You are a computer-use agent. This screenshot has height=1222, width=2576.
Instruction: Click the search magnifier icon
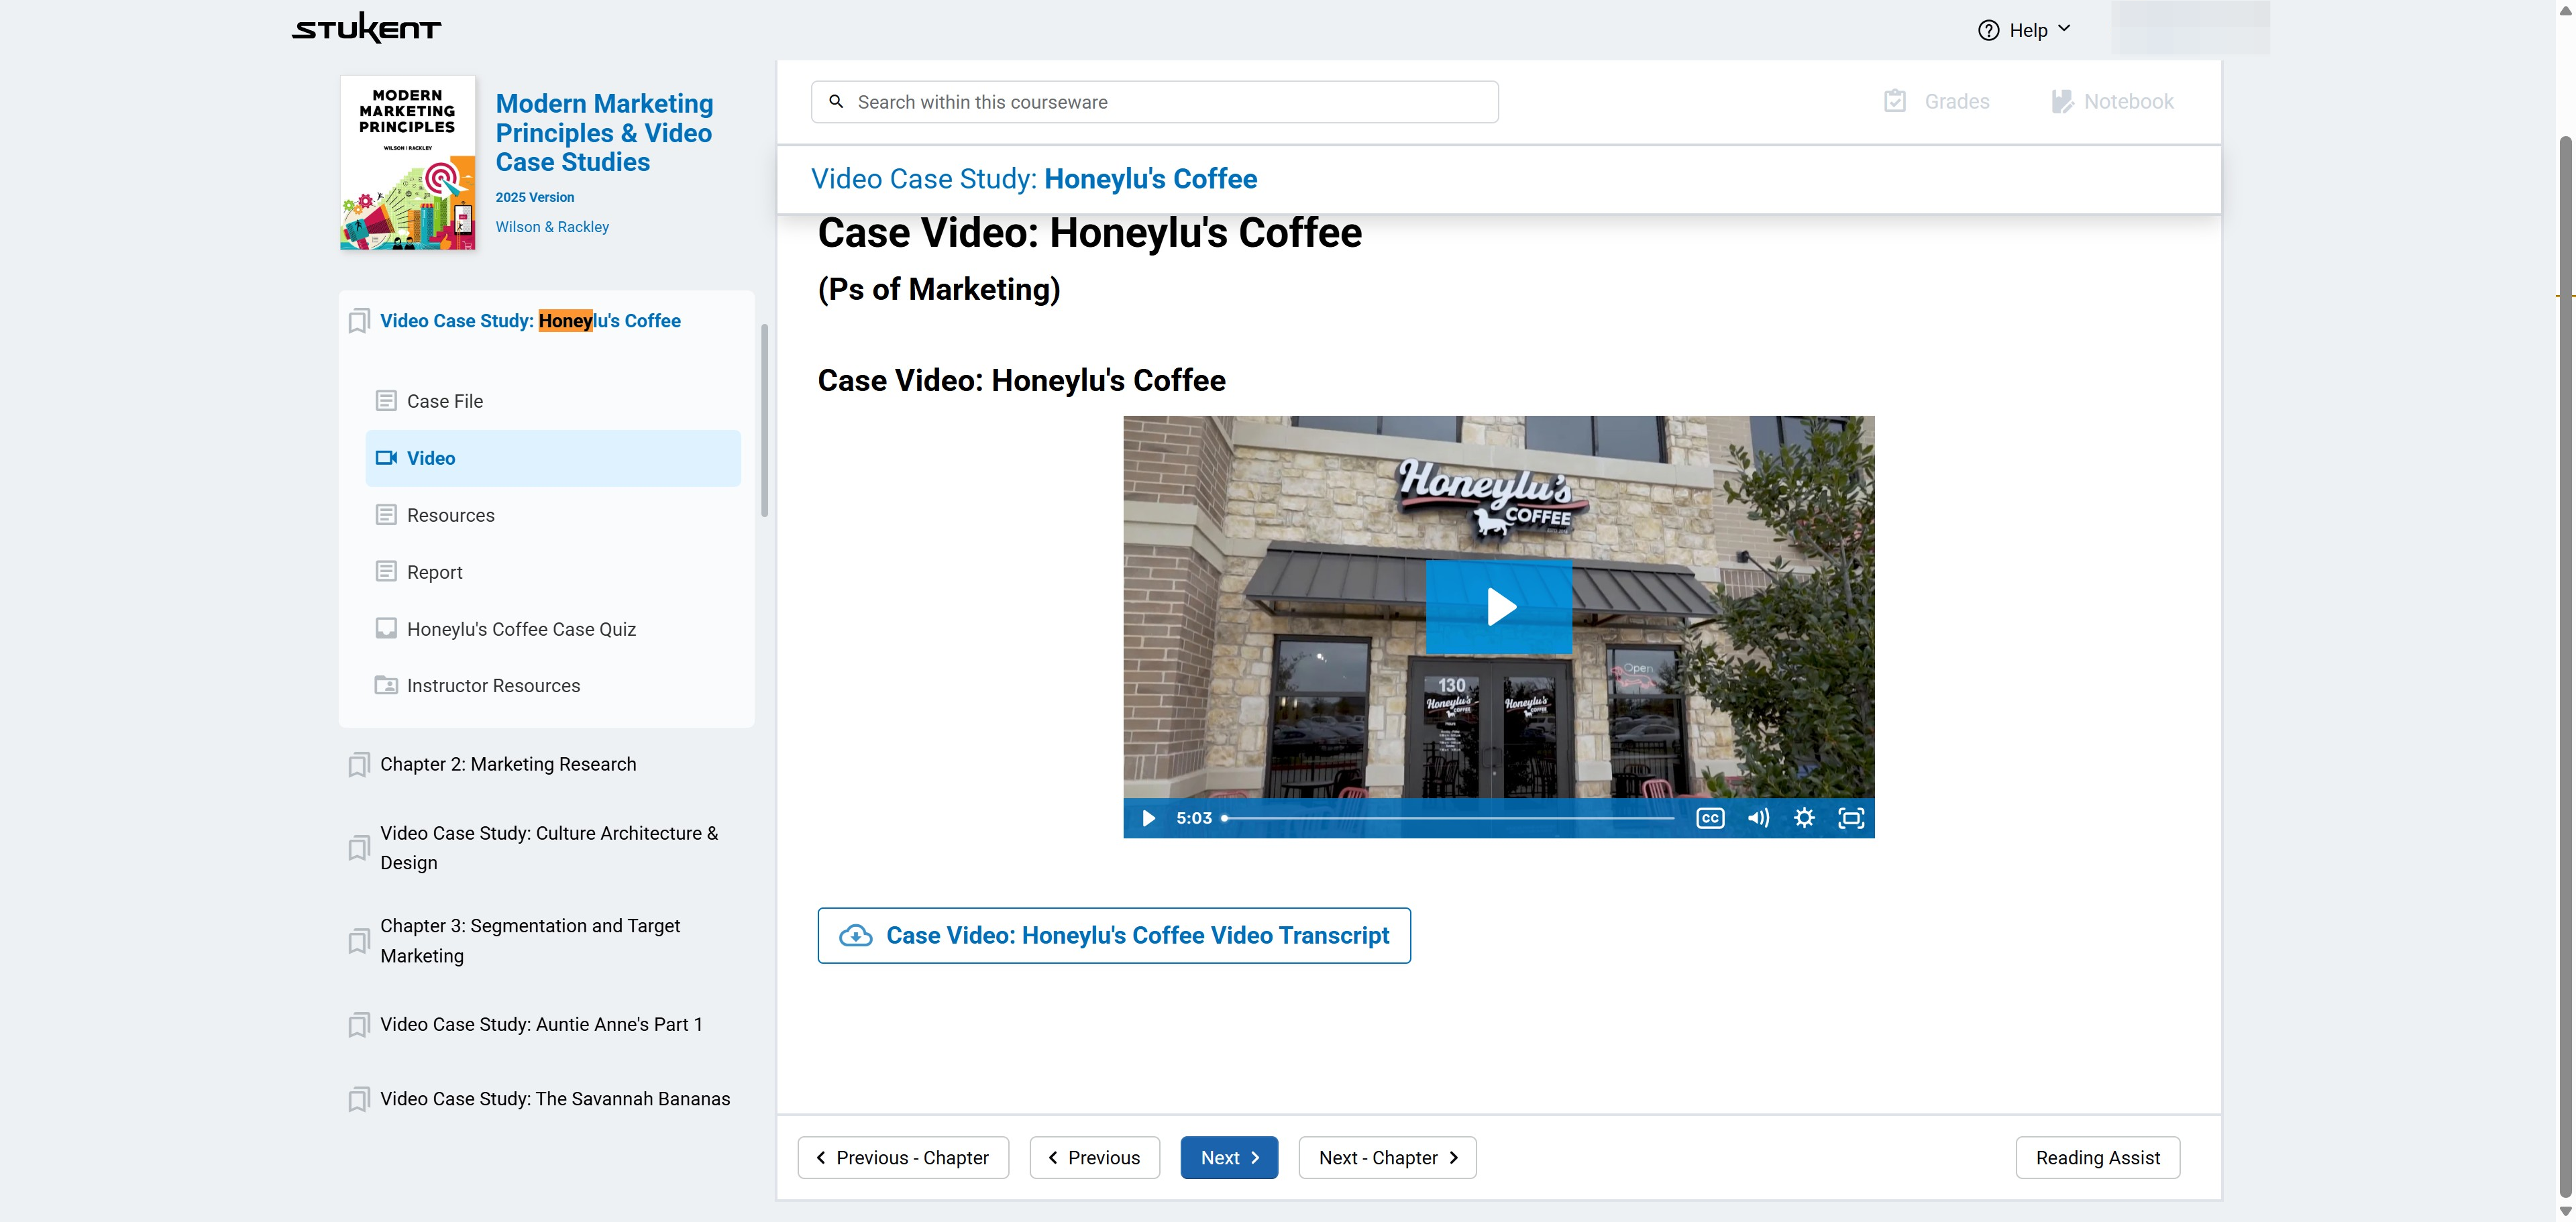tap(836, 102)
